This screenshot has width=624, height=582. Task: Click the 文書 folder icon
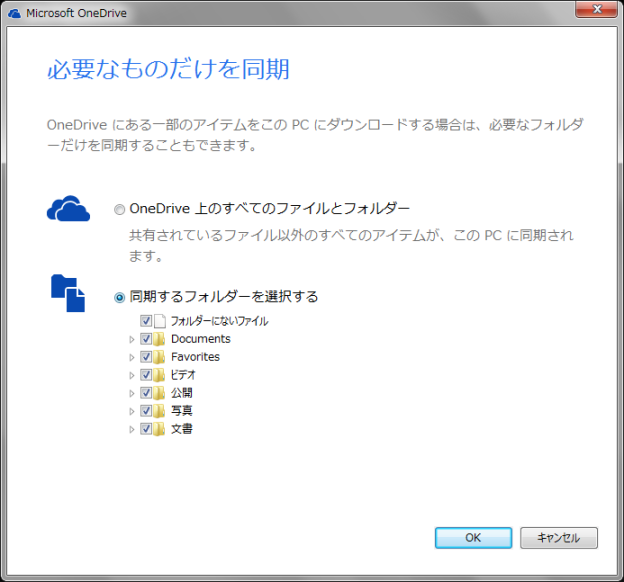[159, 429]
